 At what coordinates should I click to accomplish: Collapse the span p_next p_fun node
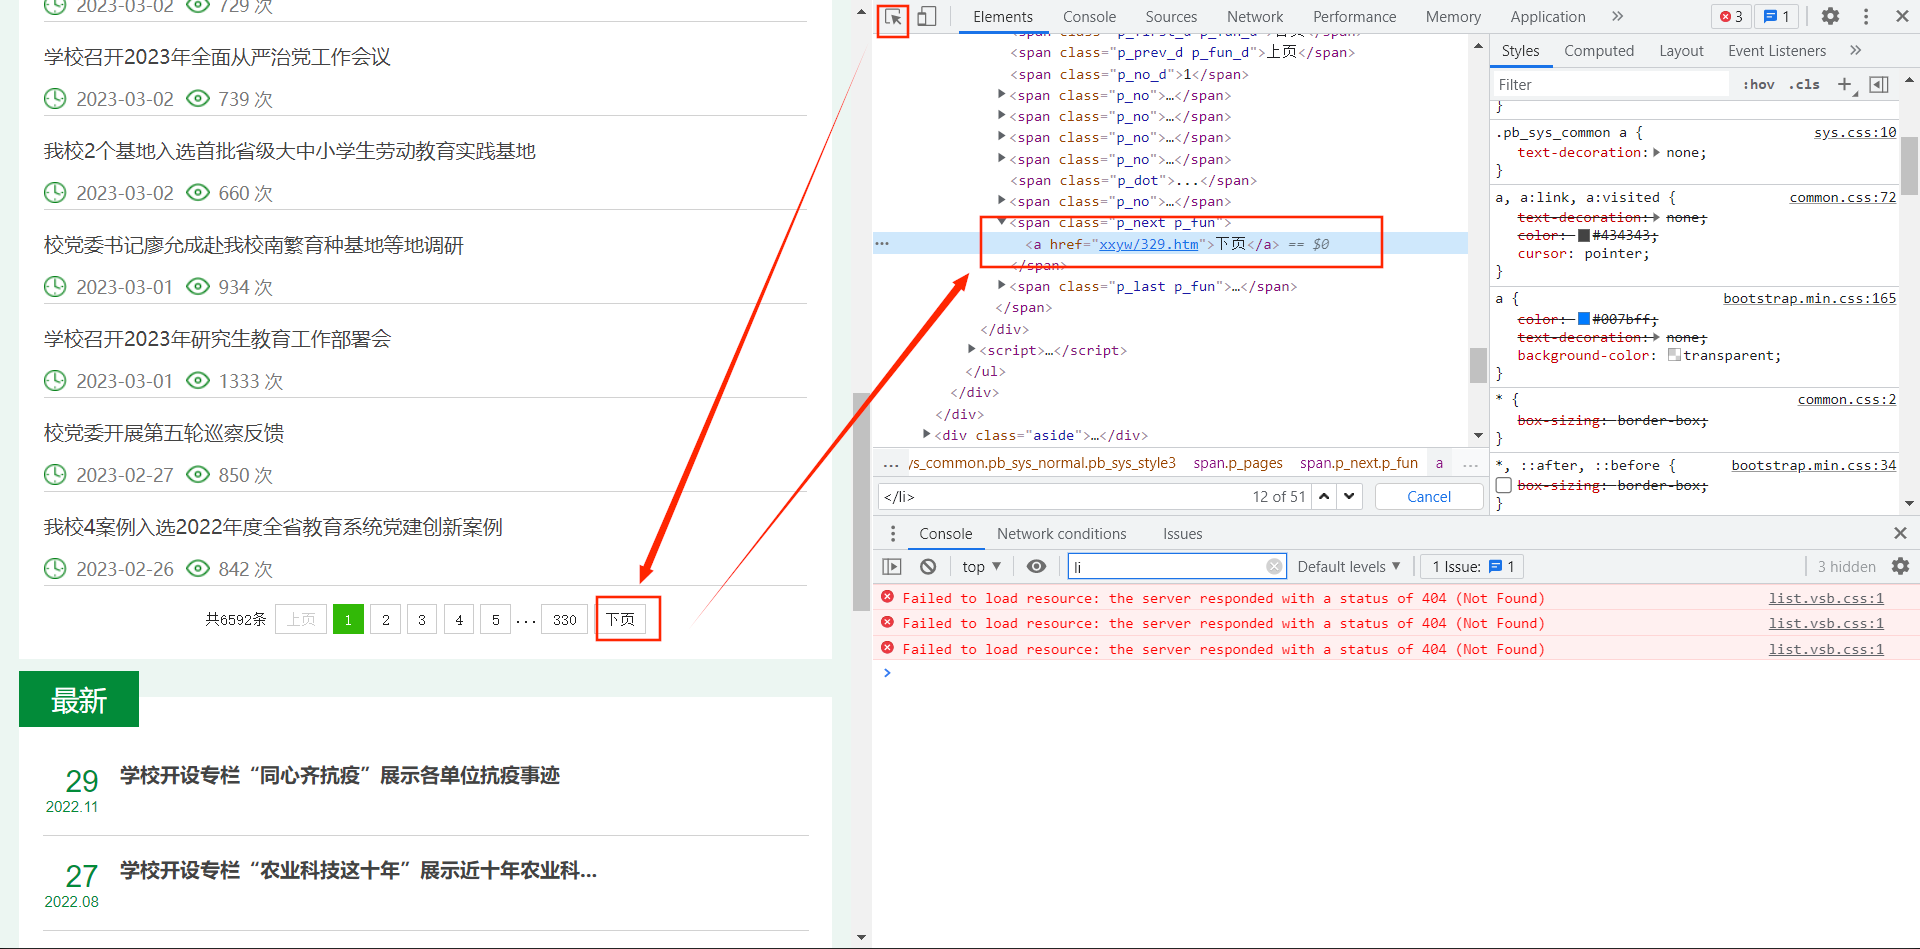(1002, 223)
